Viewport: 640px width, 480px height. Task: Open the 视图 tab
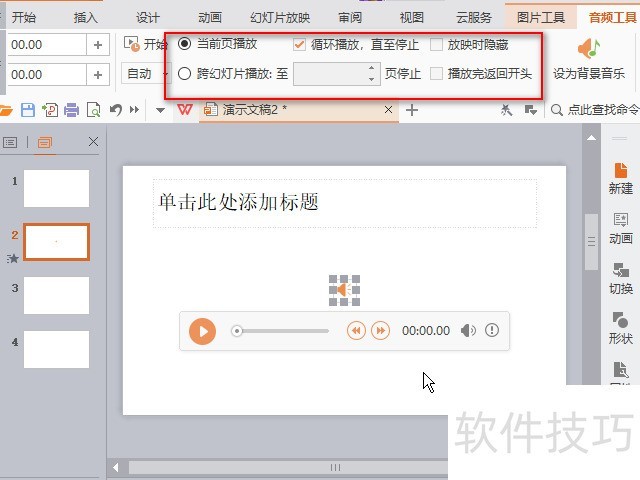(412, 18)
